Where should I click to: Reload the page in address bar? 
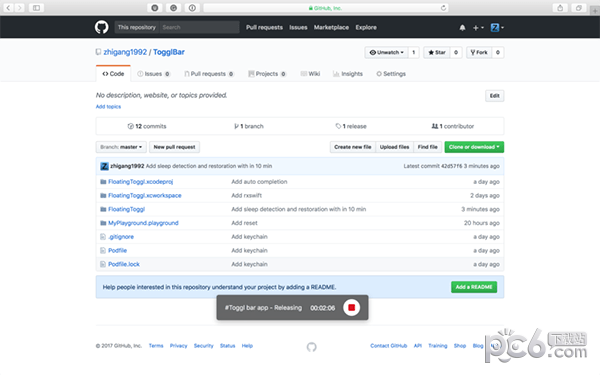click(x=443, y=8)
